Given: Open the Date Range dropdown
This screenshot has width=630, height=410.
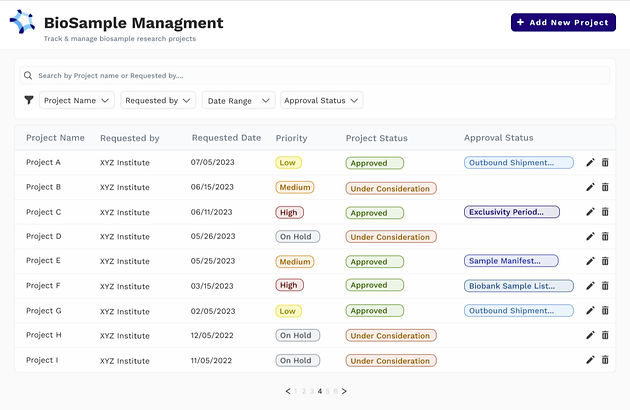Looking at the screenshot, I should pyautogui.click(x=238, y=100).
